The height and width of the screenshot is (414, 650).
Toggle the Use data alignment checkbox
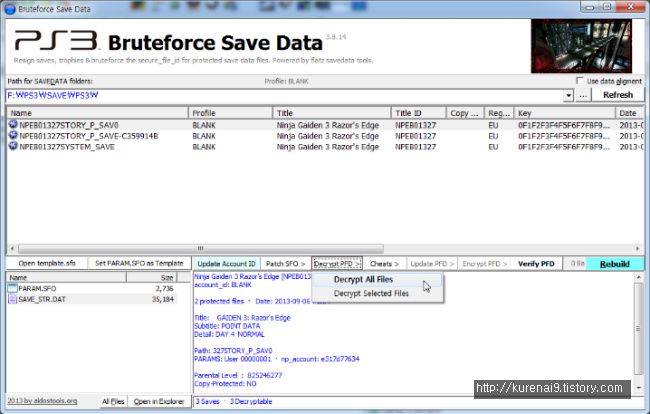[580, 81]
